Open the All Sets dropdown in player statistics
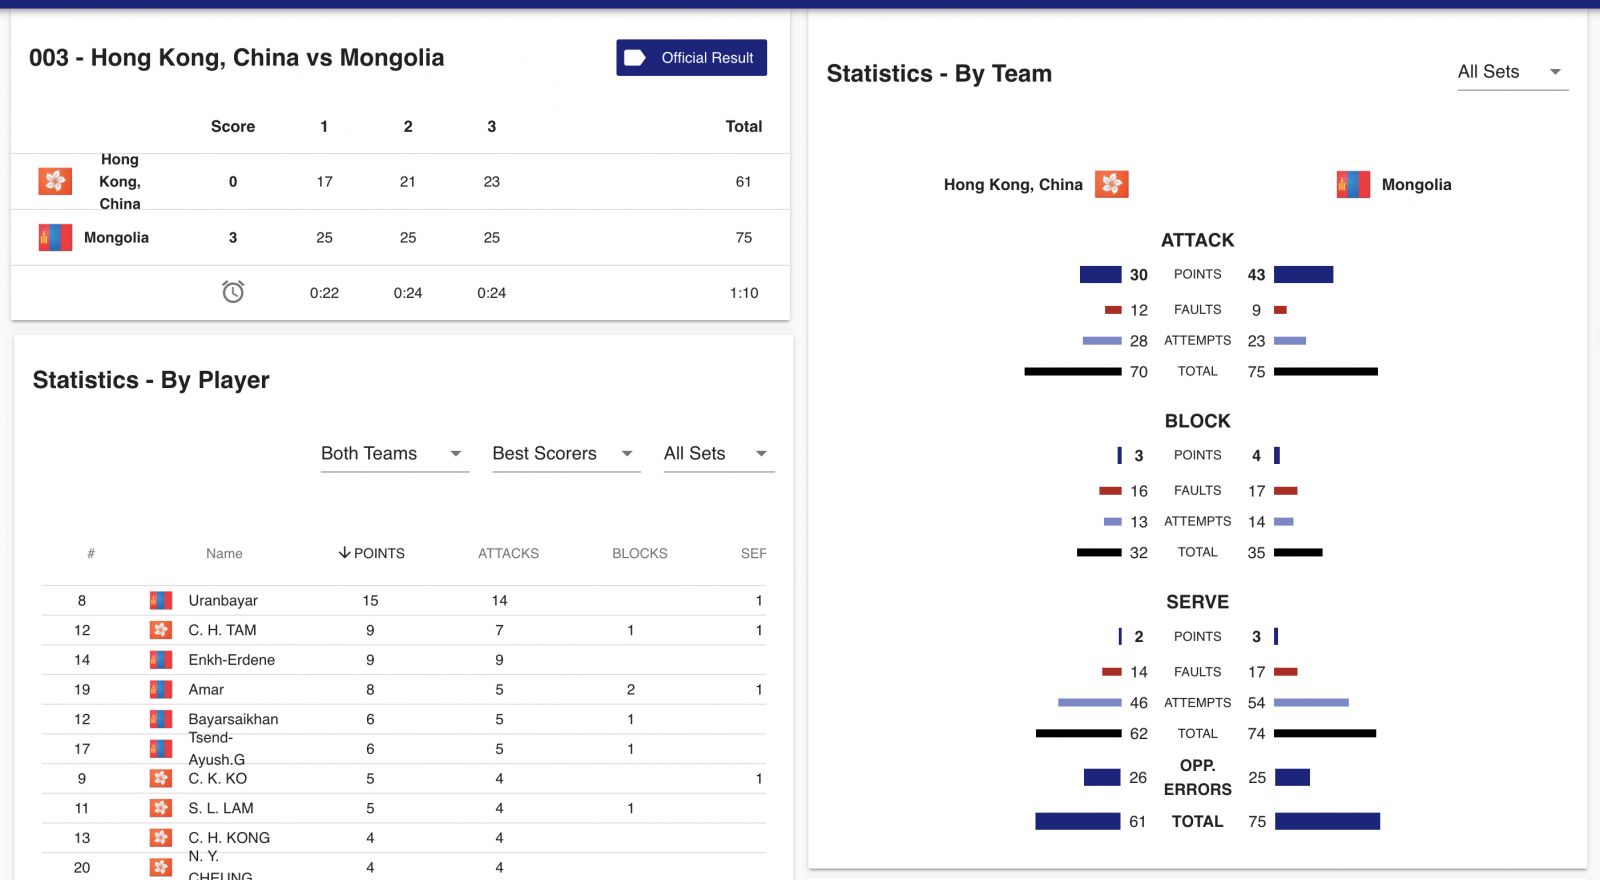 click(x=718, y=454)
